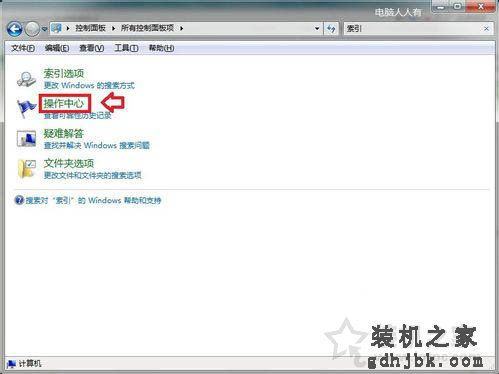Expand the arrow between 控制面板 and 所有控制面板项
The height and width of the screenshot is (374, 499).
[x=113, y=28]
